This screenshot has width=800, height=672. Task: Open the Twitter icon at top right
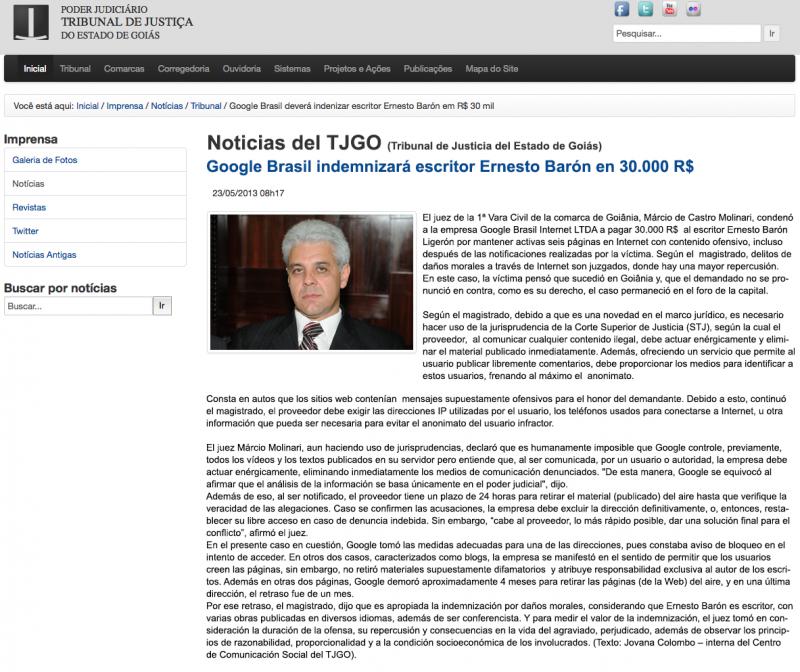point(645,9)
